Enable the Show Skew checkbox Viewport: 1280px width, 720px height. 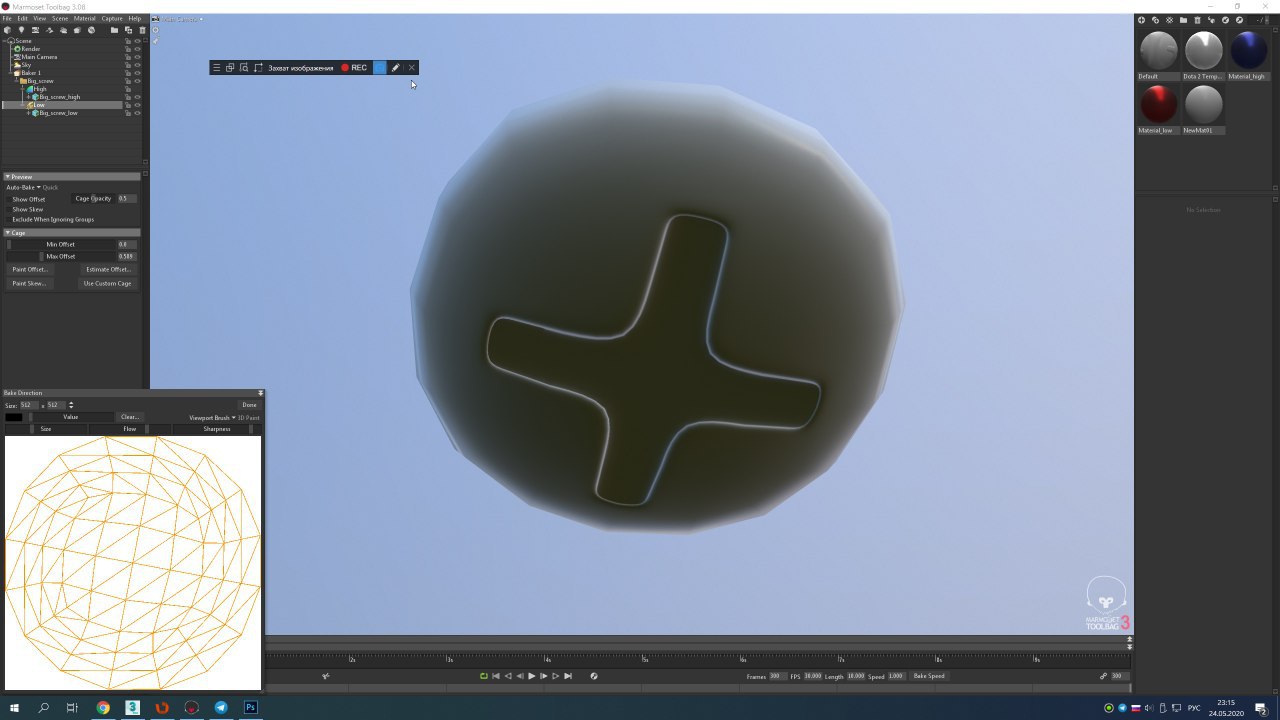(x=9, y=209)
